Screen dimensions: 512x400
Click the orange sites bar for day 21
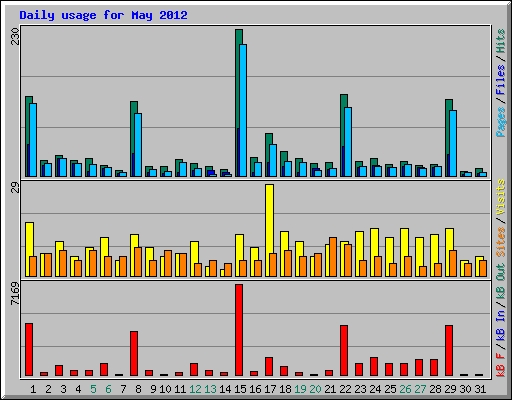point(333,257)
